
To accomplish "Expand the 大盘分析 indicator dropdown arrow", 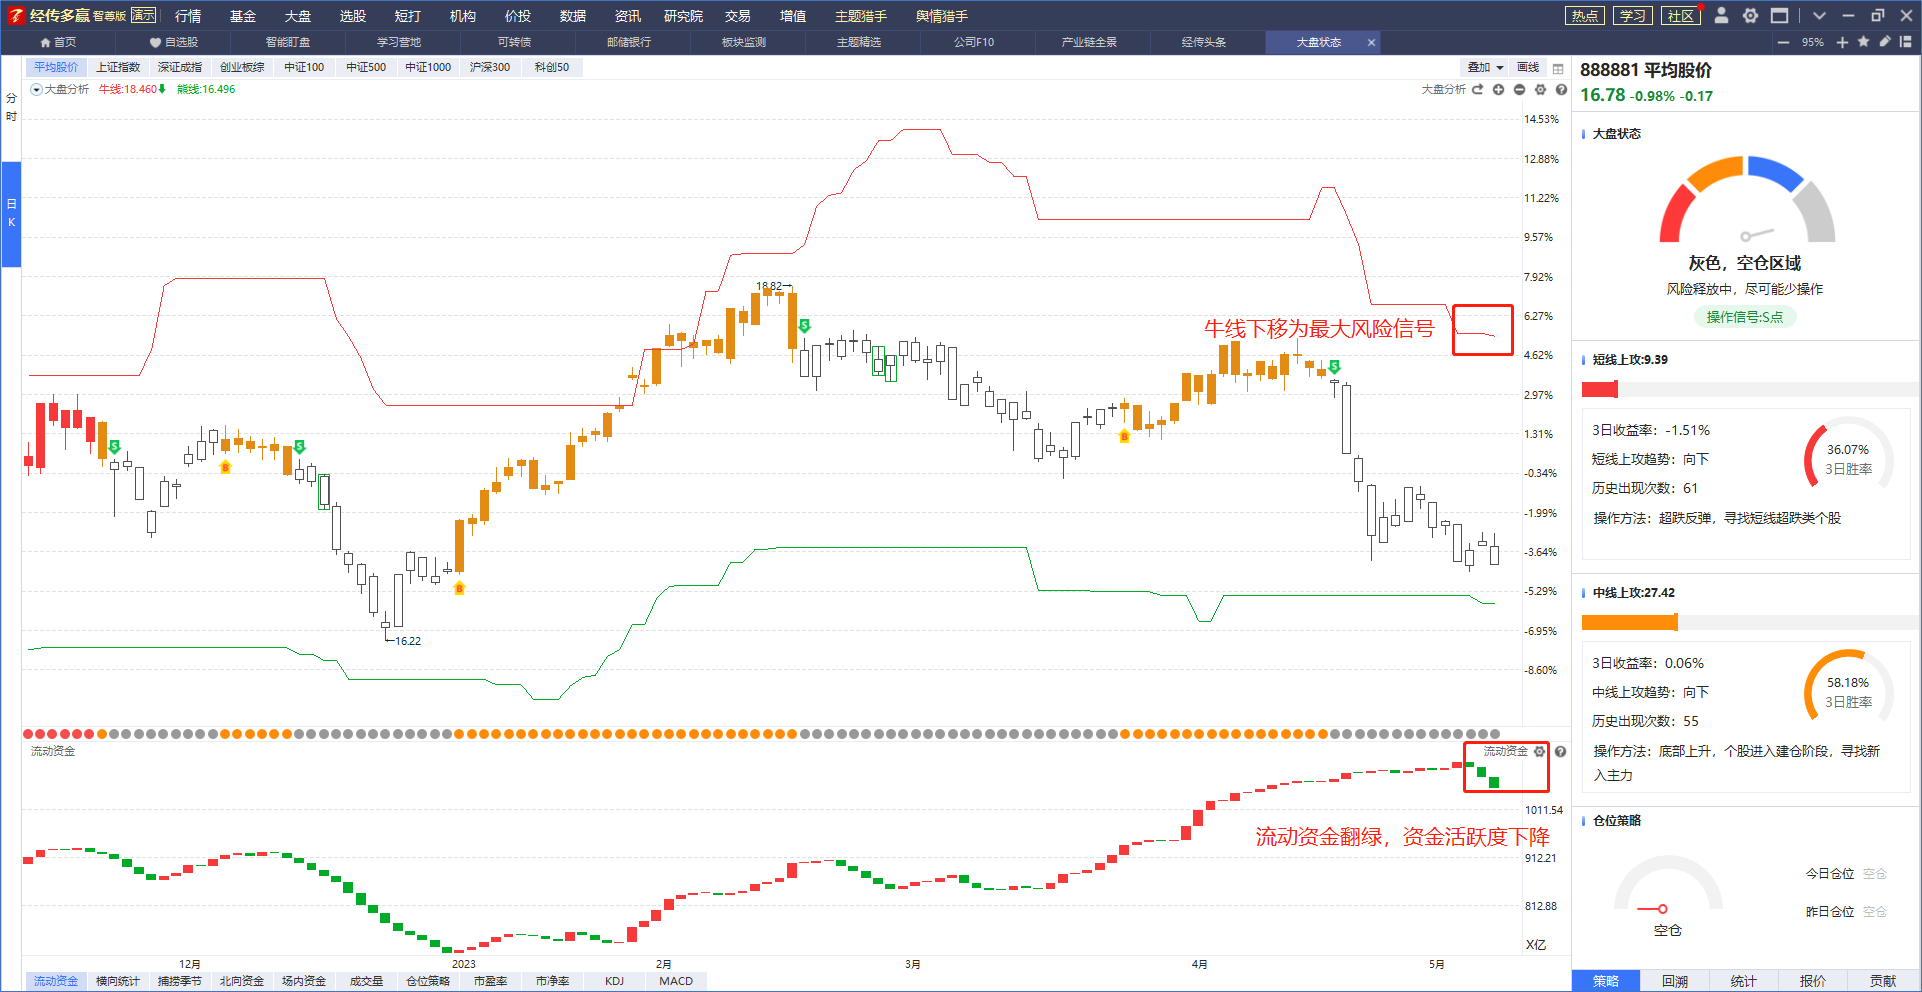I will click(36, 90).
